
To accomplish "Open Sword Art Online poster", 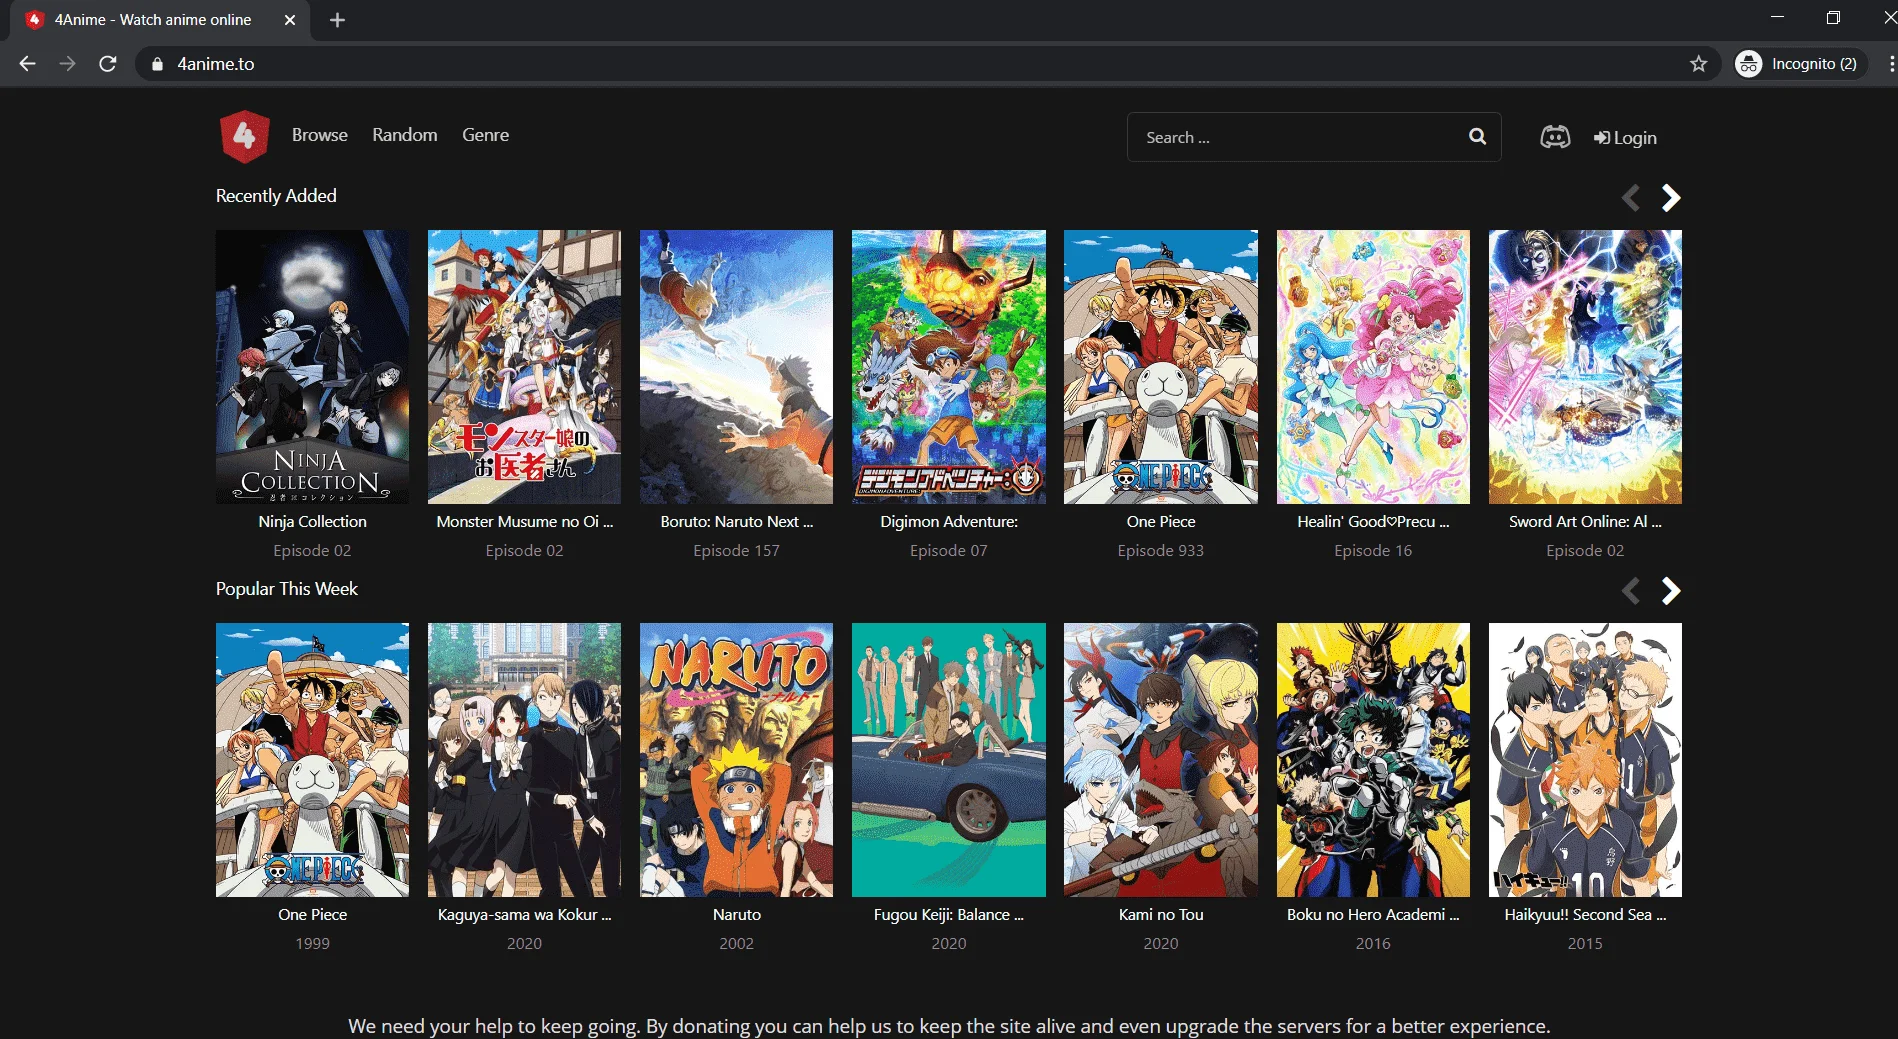I will pyautogui.click(x=1585, y=367).
